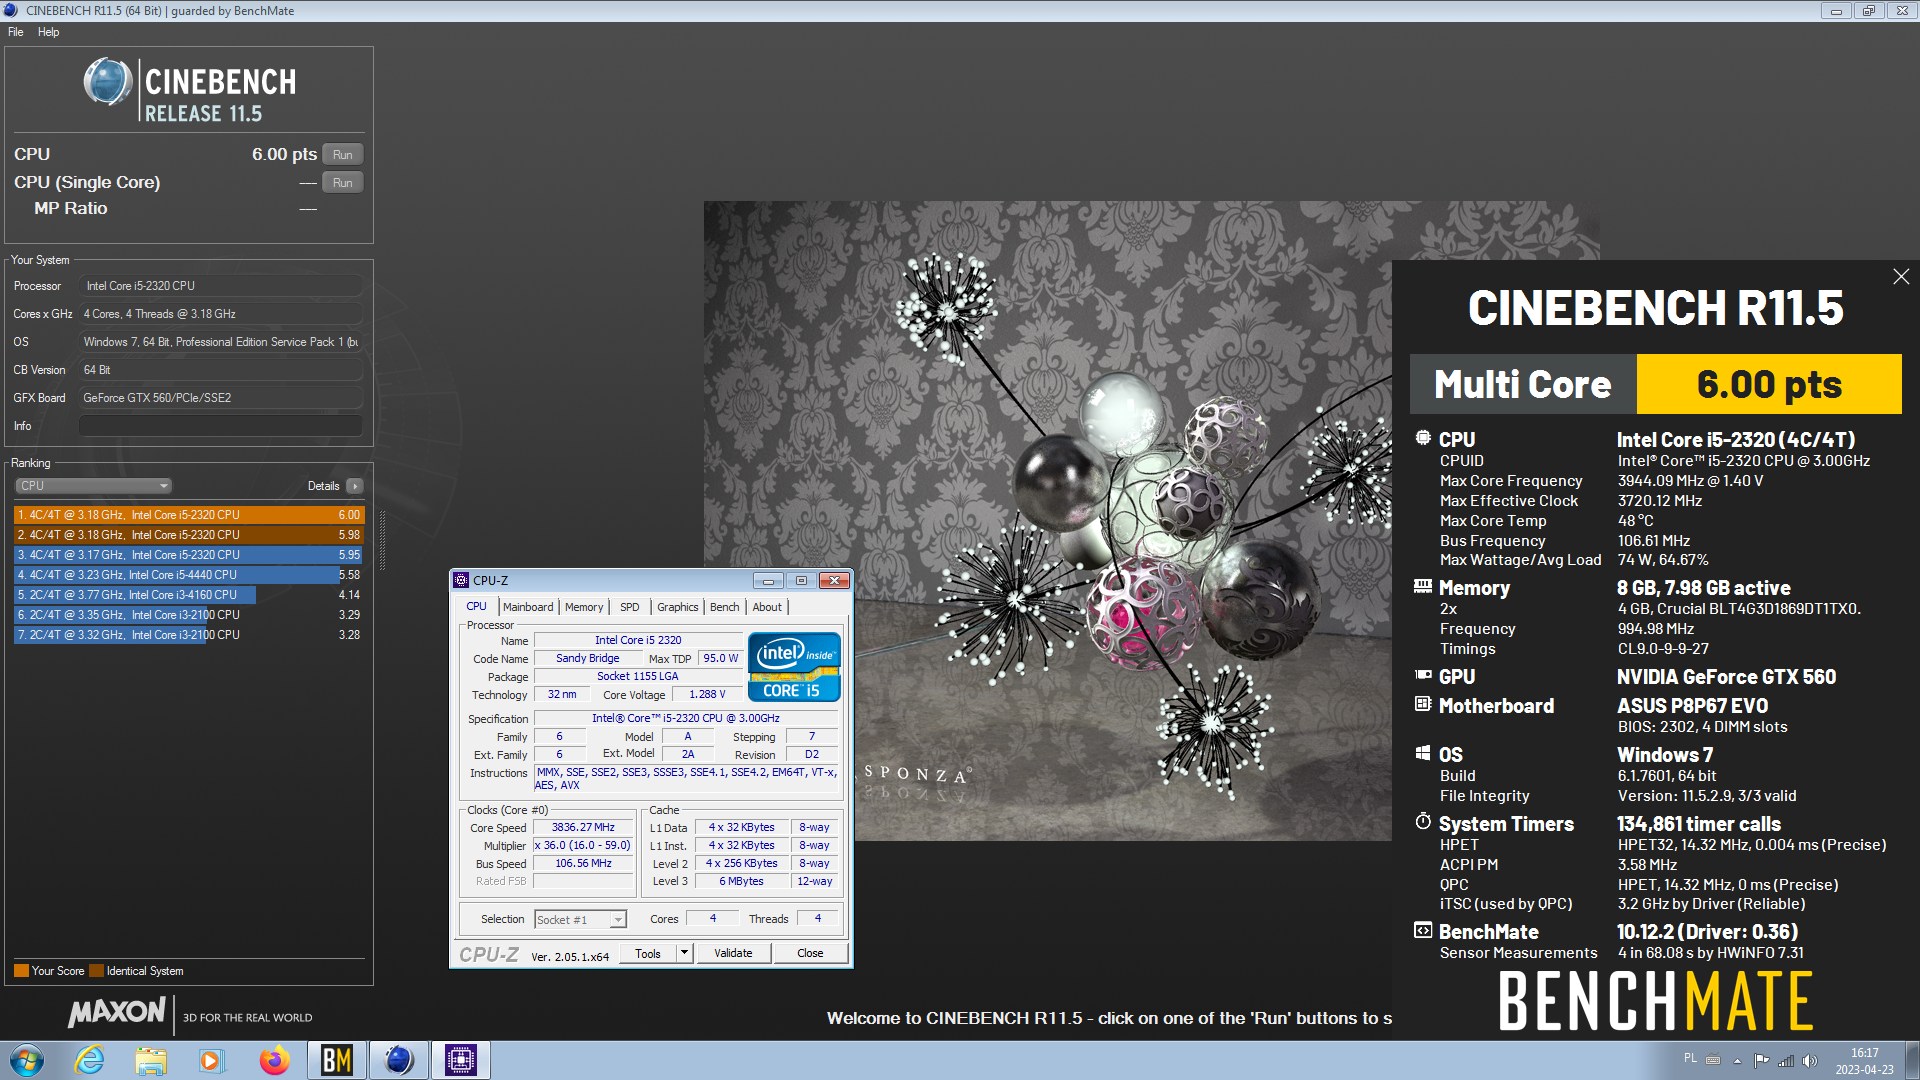Click the 6.00 pts Multi Core score
Screen dimensions: 1920x1080
pyautogui.click(x=1768, y=384)
